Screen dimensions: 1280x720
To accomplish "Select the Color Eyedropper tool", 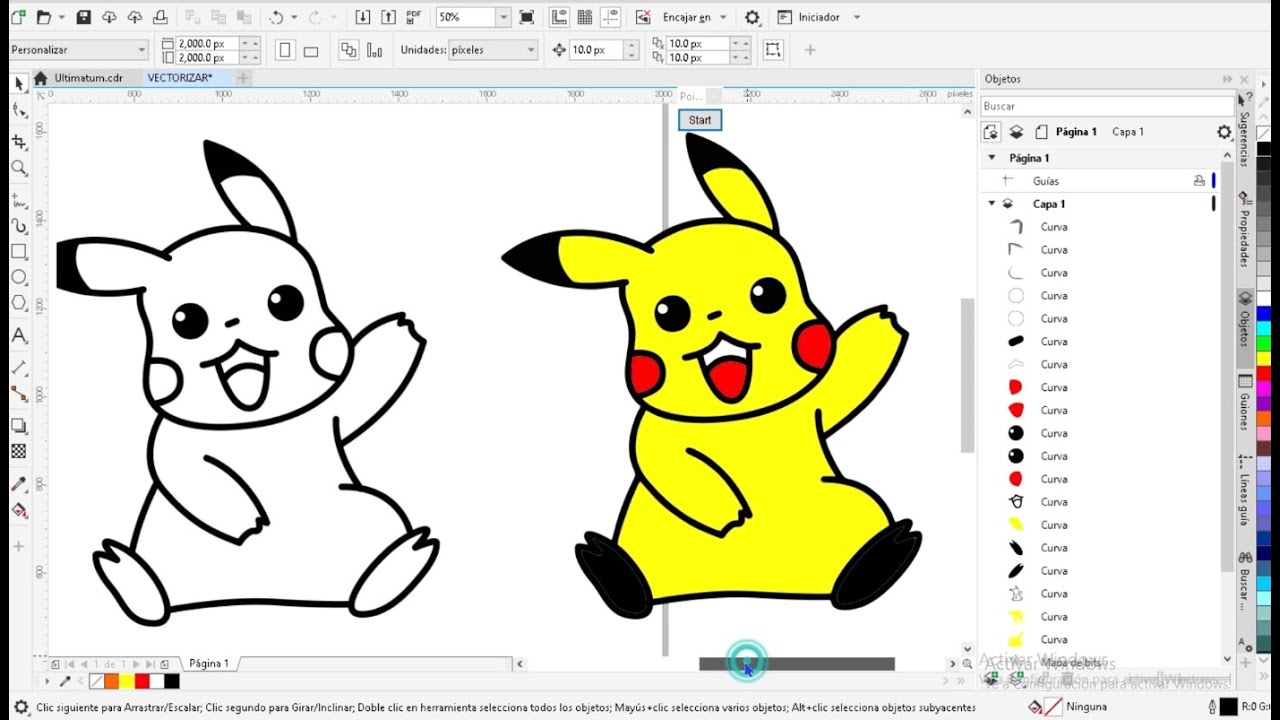I will coord(19,484).
